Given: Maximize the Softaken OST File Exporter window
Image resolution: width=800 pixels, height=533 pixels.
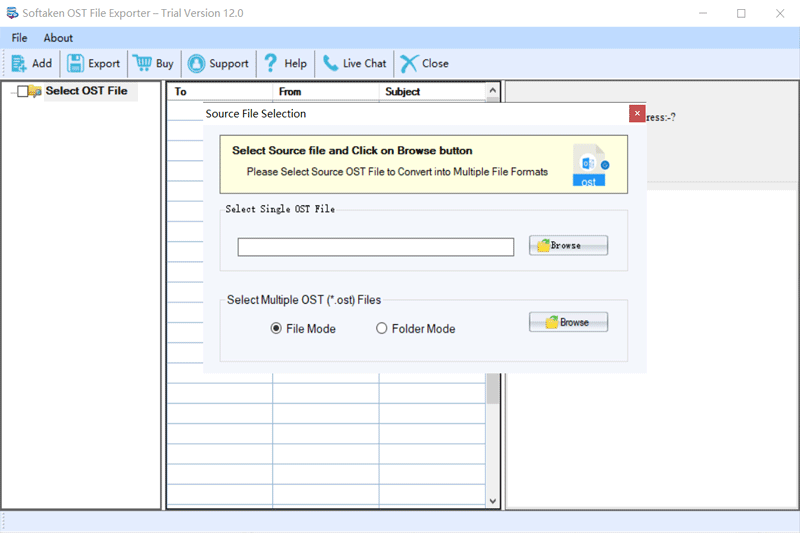Looking at the screenshot, I should [741, 13].
